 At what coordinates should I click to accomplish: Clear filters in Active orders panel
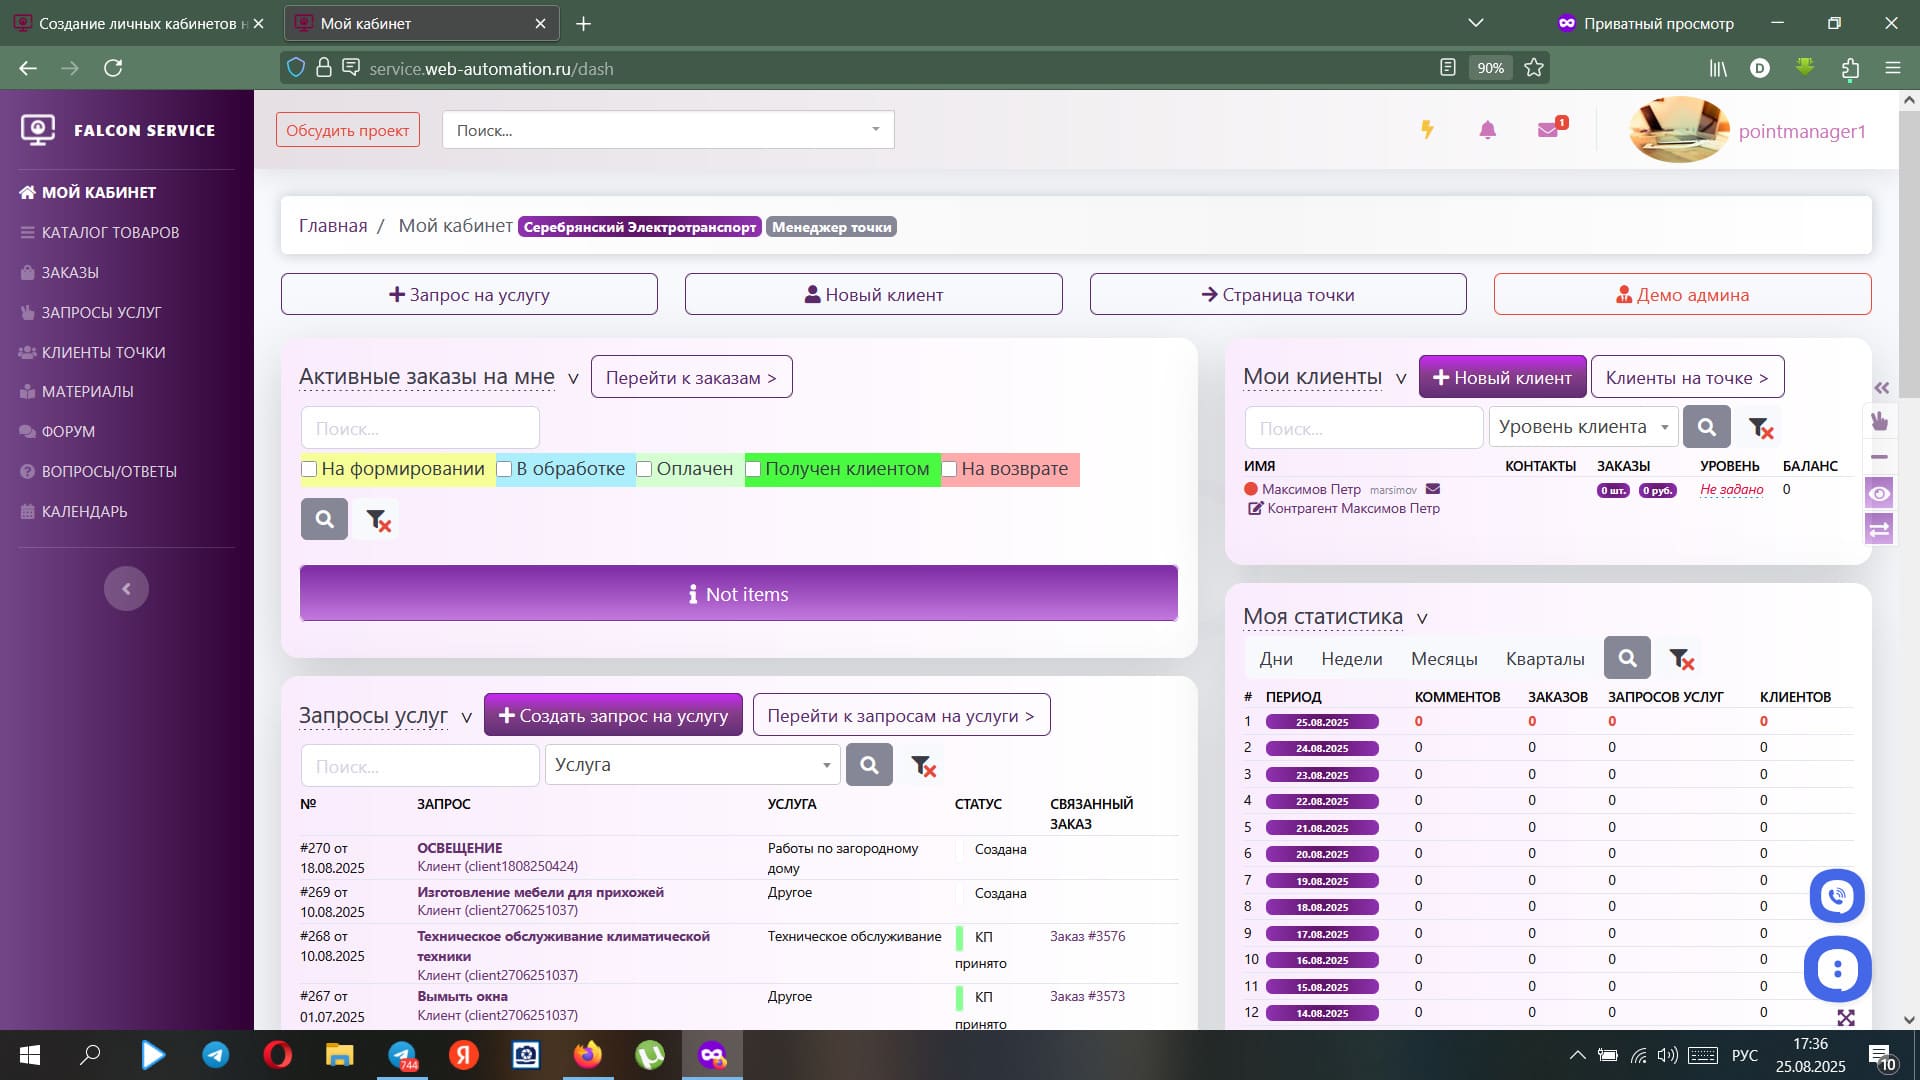click(x=377, y=520)
